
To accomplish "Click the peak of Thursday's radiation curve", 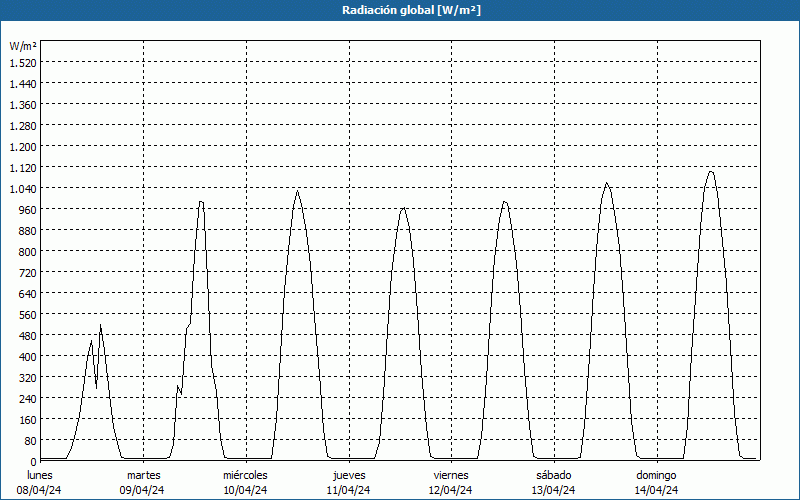I will tap(403, 208).
